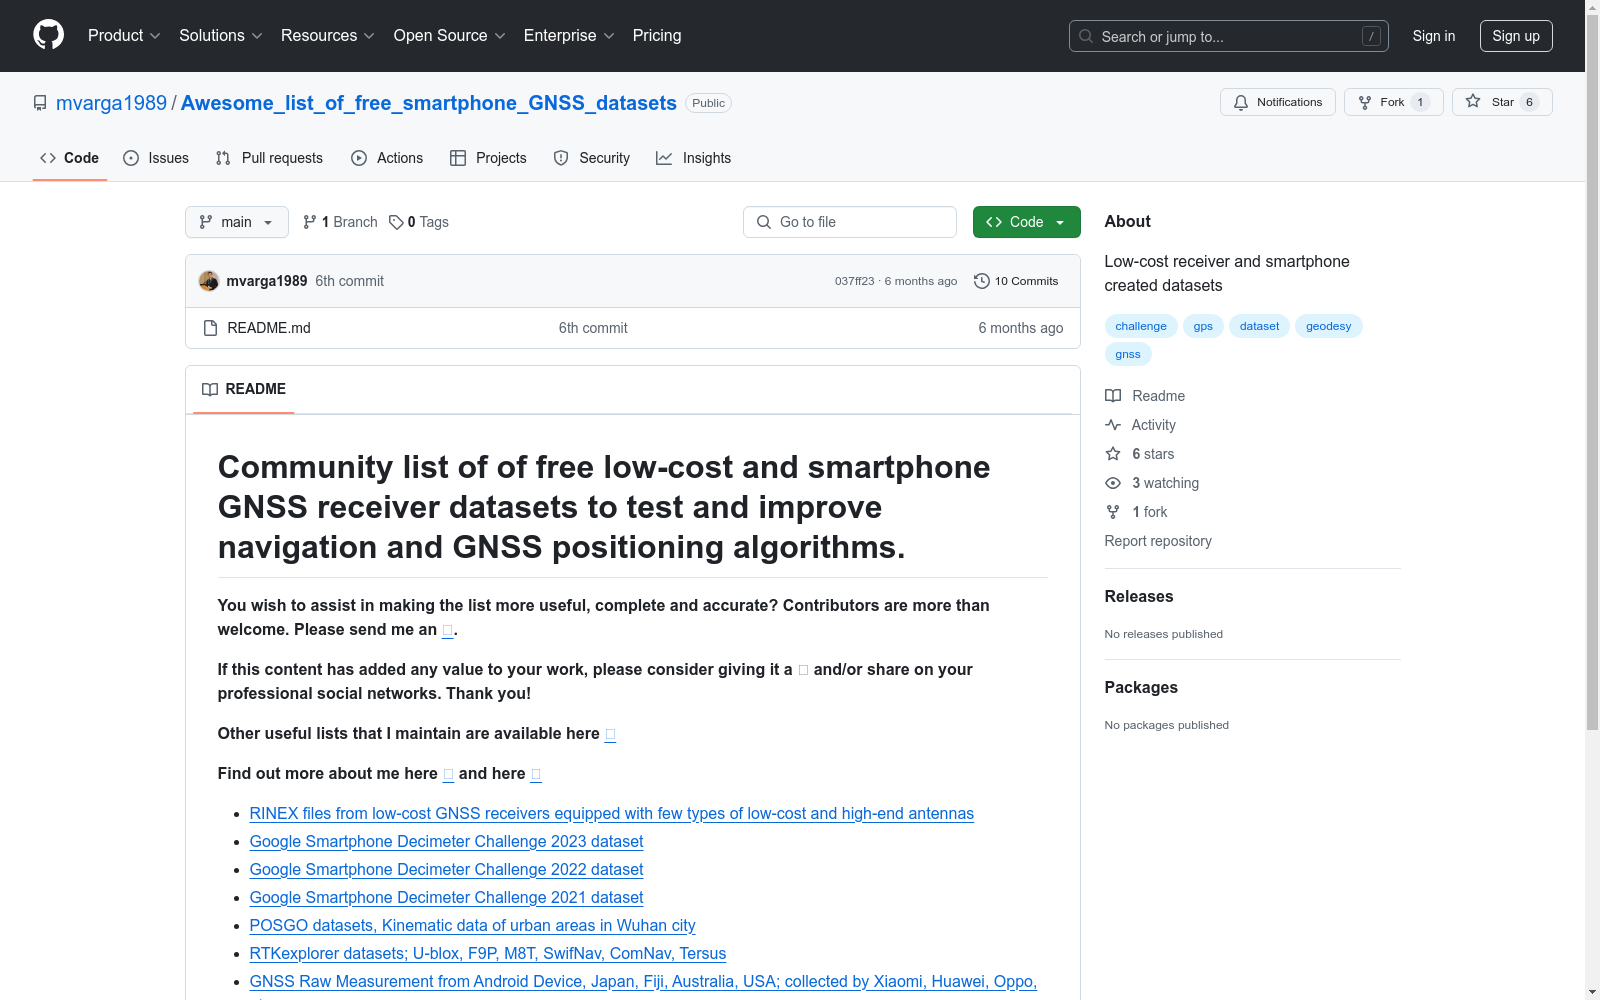
Task: Click the Fork repository icon
Action: point(1365,102)
